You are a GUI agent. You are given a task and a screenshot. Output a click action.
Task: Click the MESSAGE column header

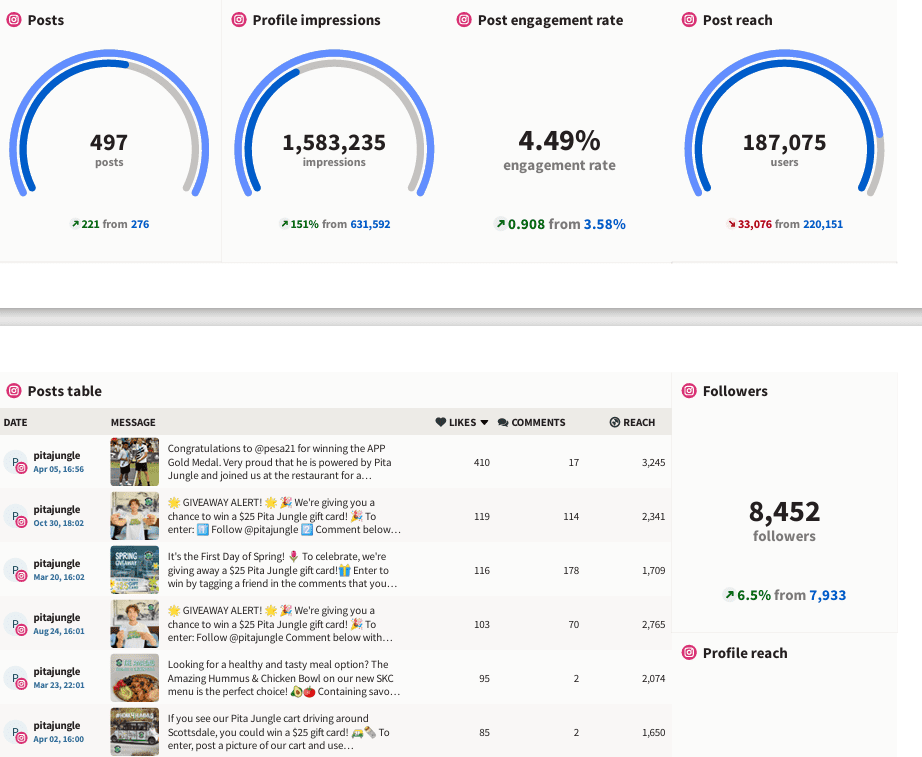click(x=133, y=423)
